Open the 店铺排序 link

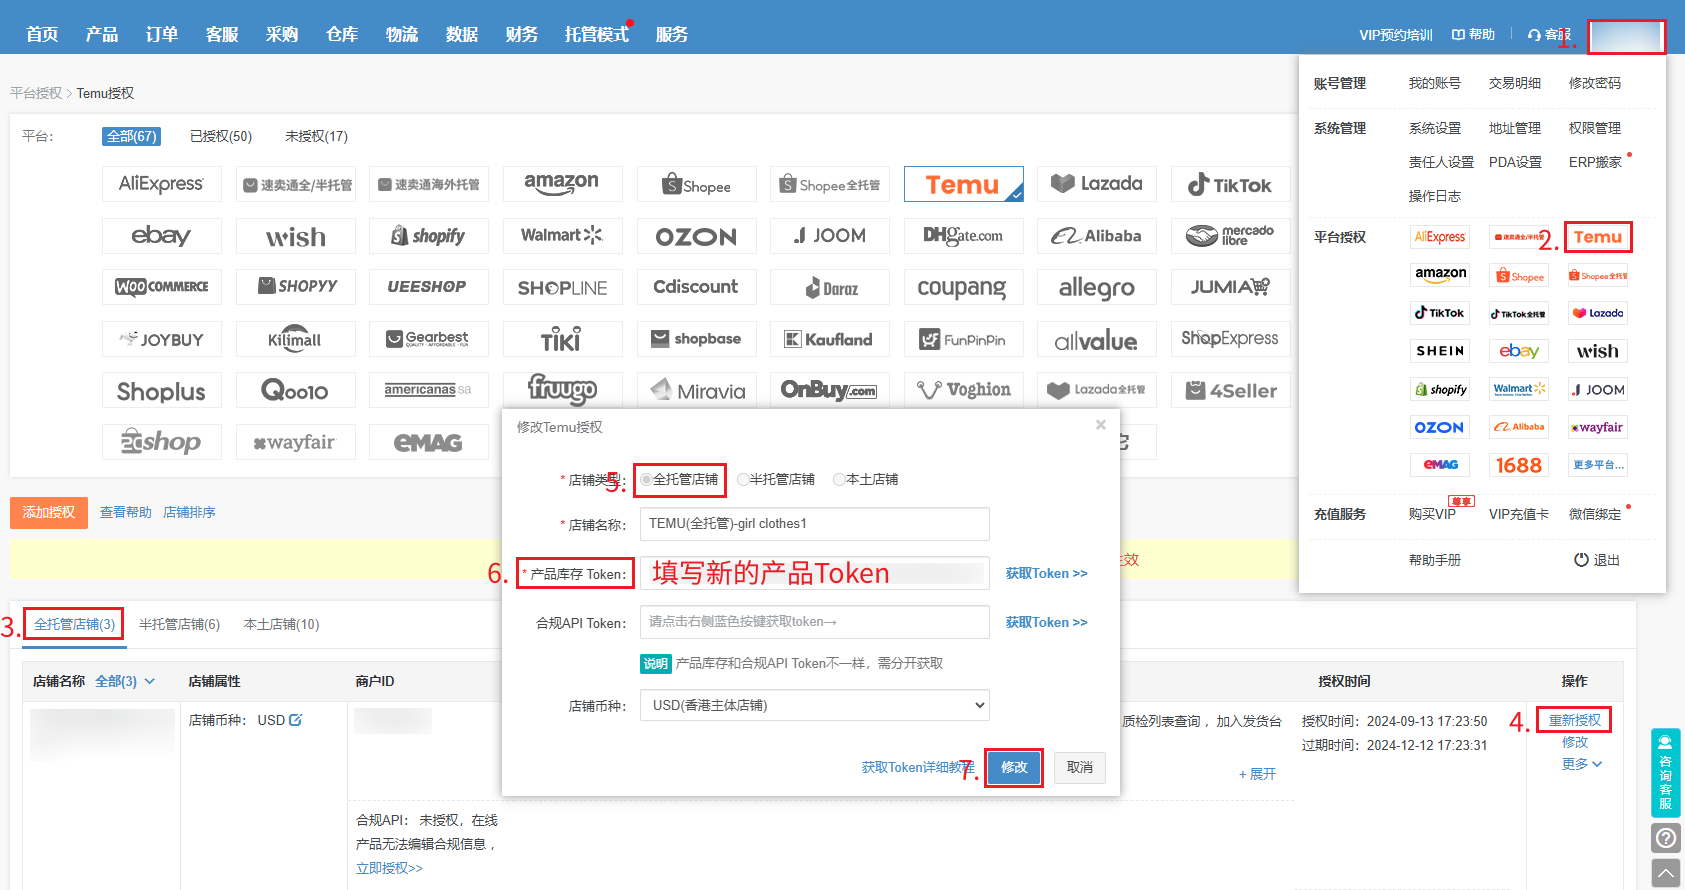click(189, 512)
